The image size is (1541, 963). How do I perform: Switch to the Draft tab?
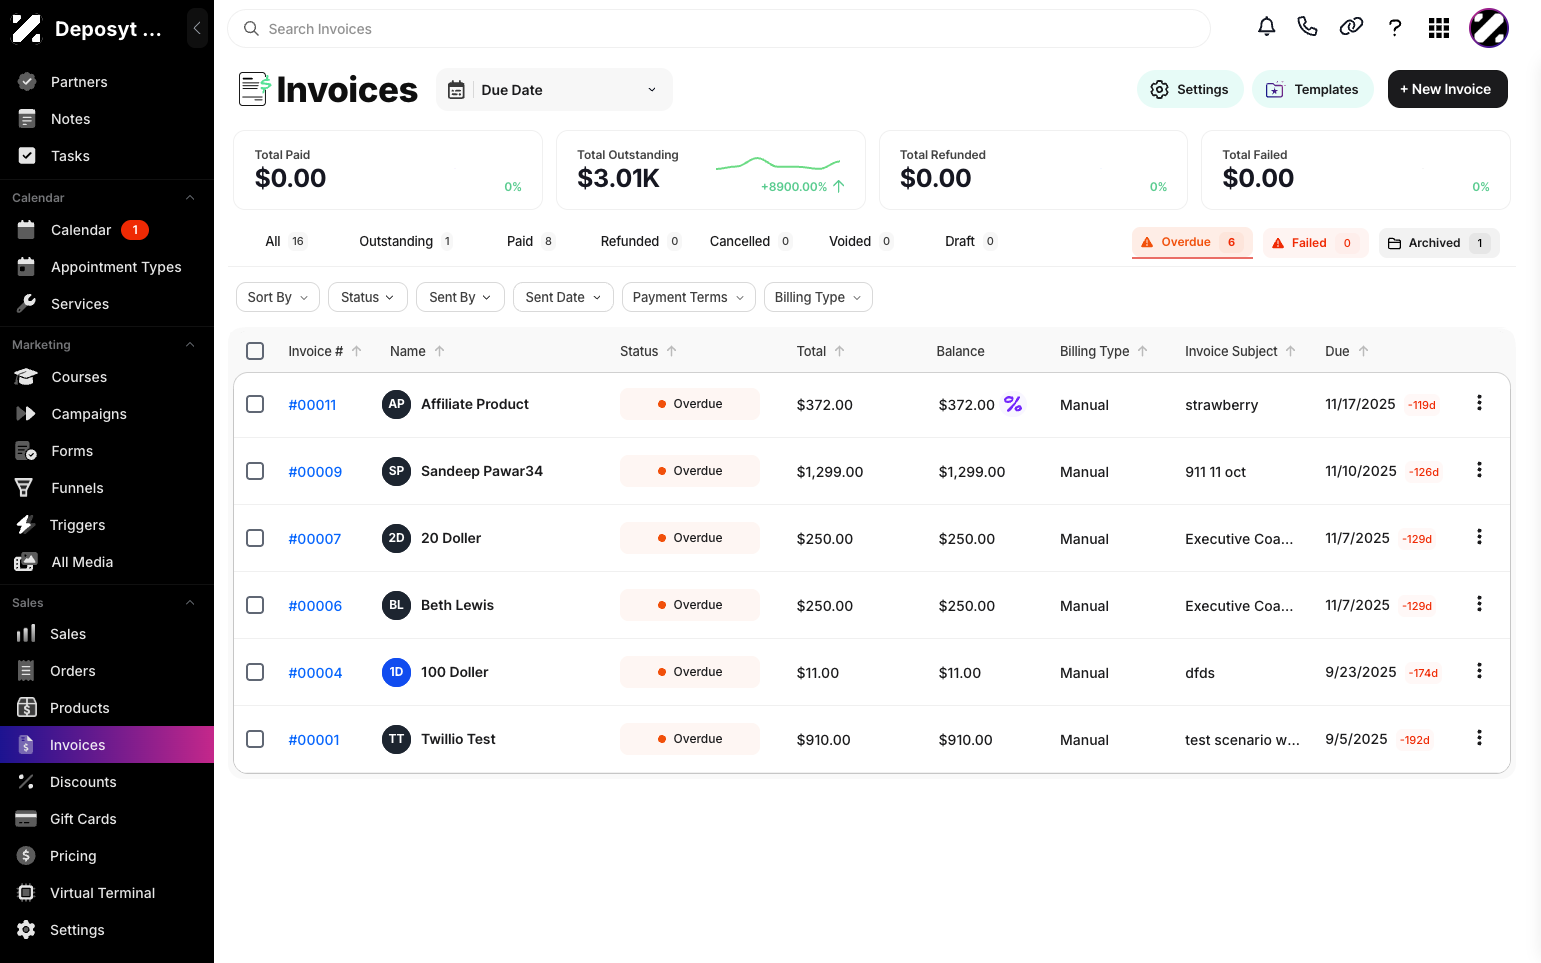970,241
